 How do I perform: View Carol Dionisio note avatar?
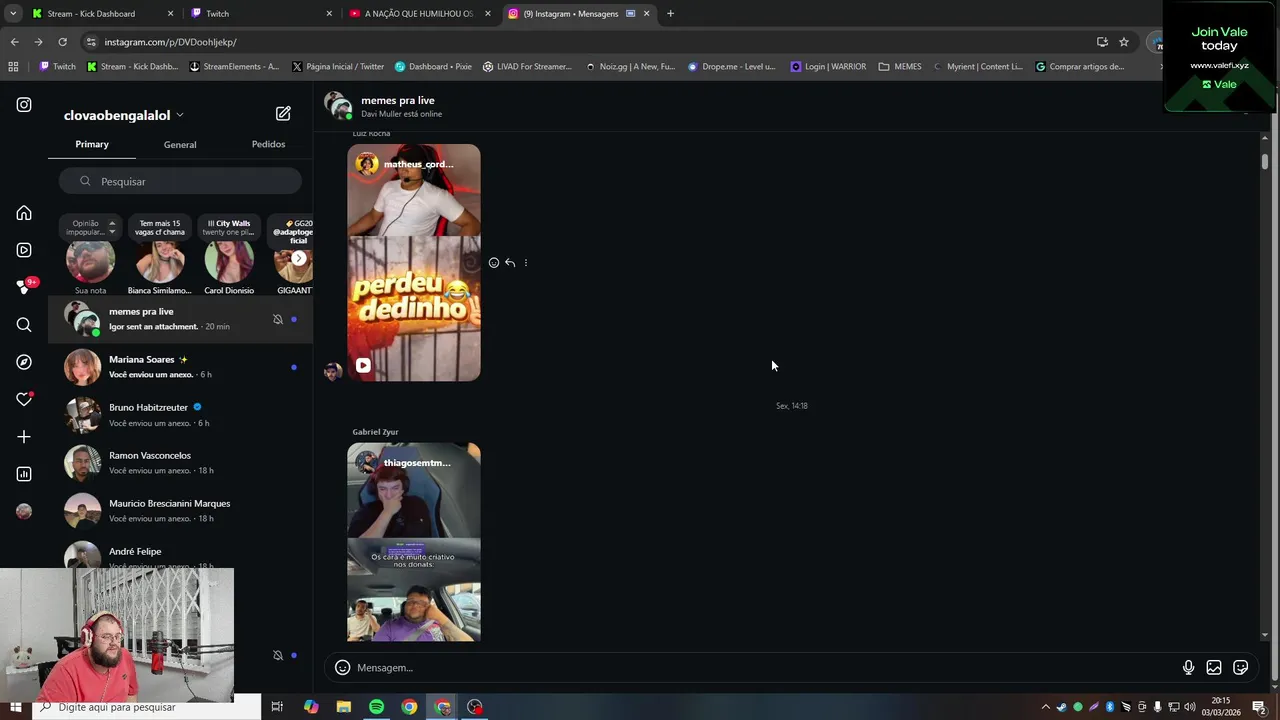pyautogui.click(x=229, y=262)
